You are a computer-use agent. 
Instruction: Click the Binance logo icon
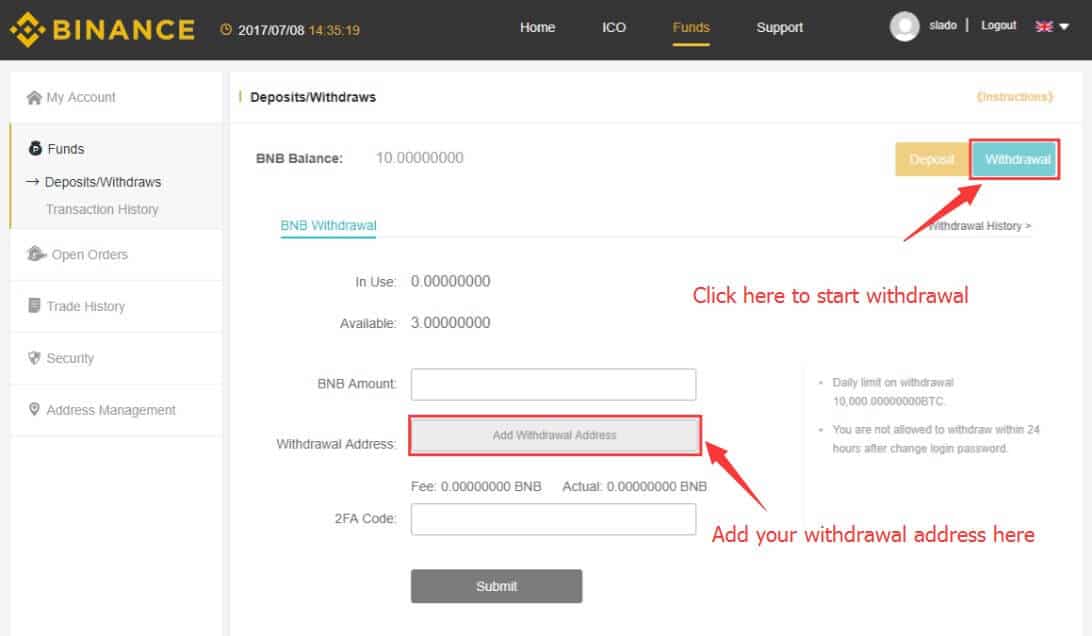[27, 29]
